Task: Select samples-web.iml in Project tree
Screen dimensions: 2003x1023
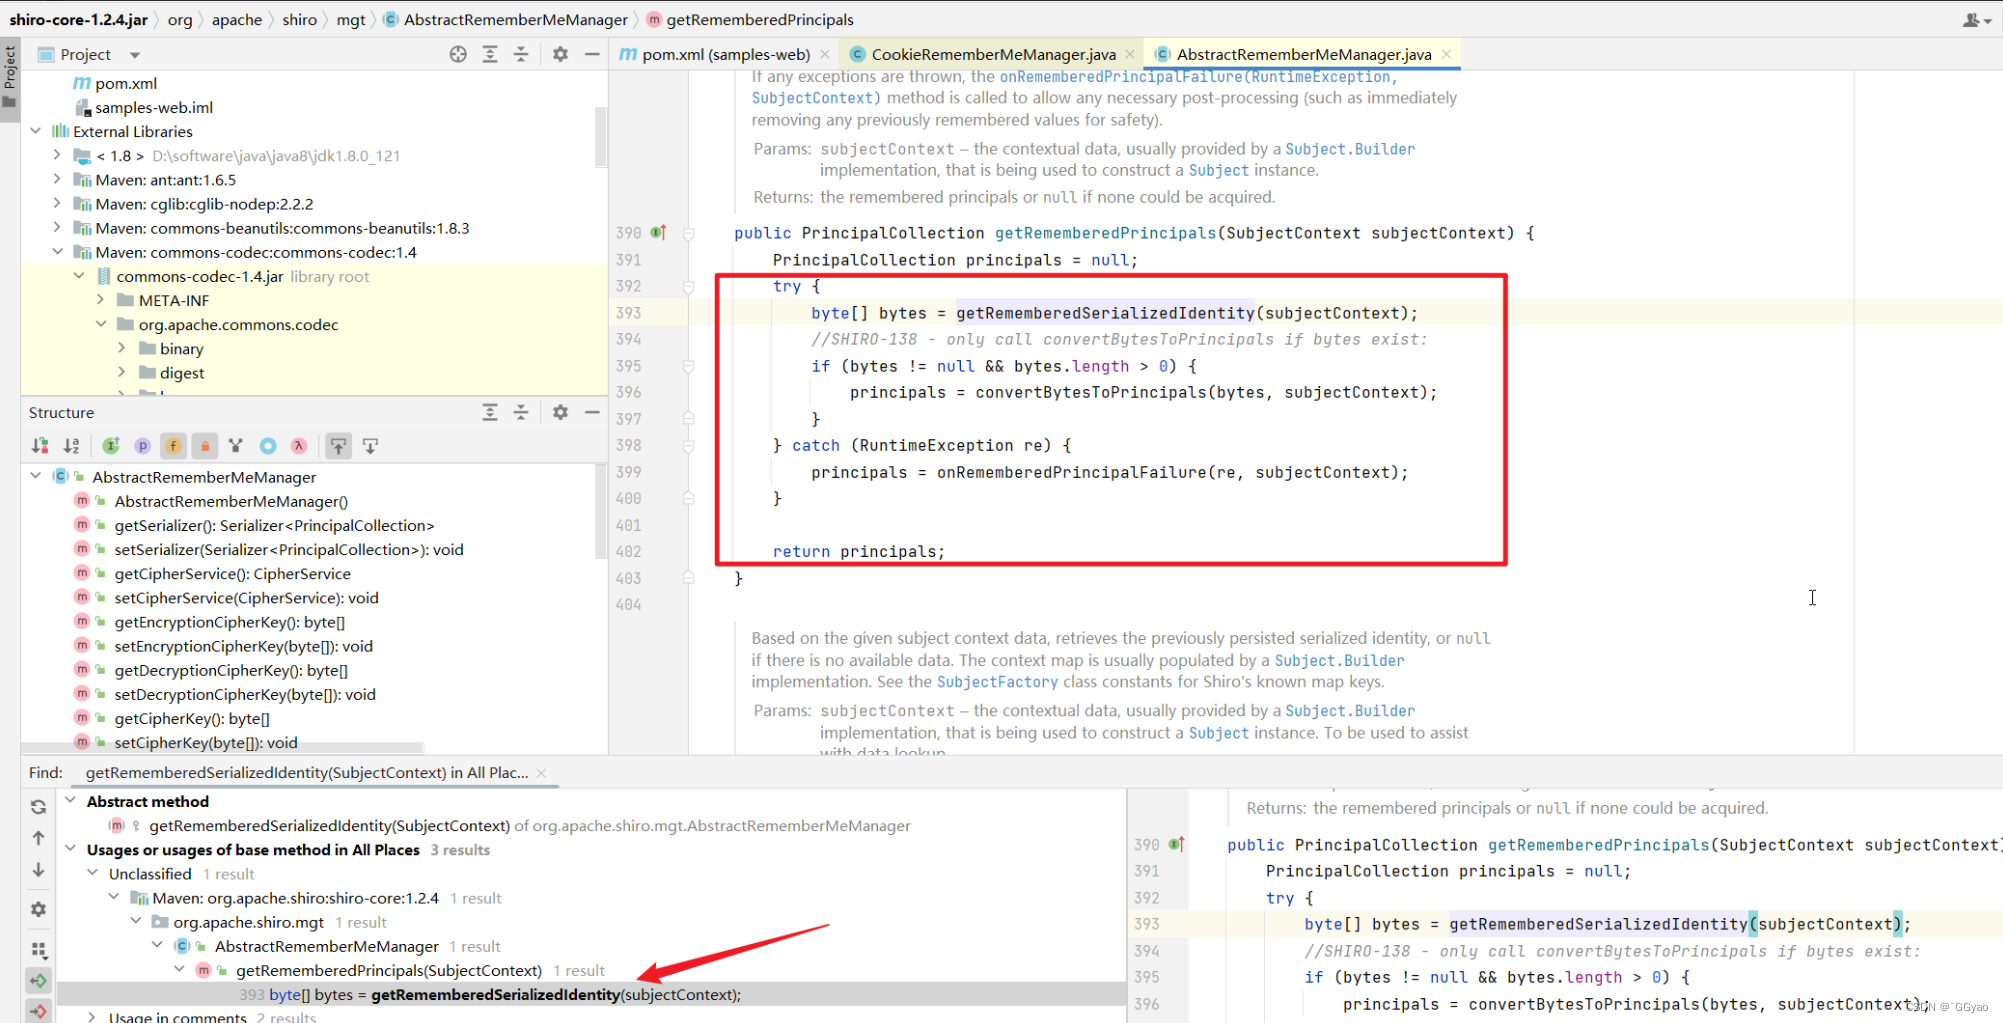Action: 154,107
